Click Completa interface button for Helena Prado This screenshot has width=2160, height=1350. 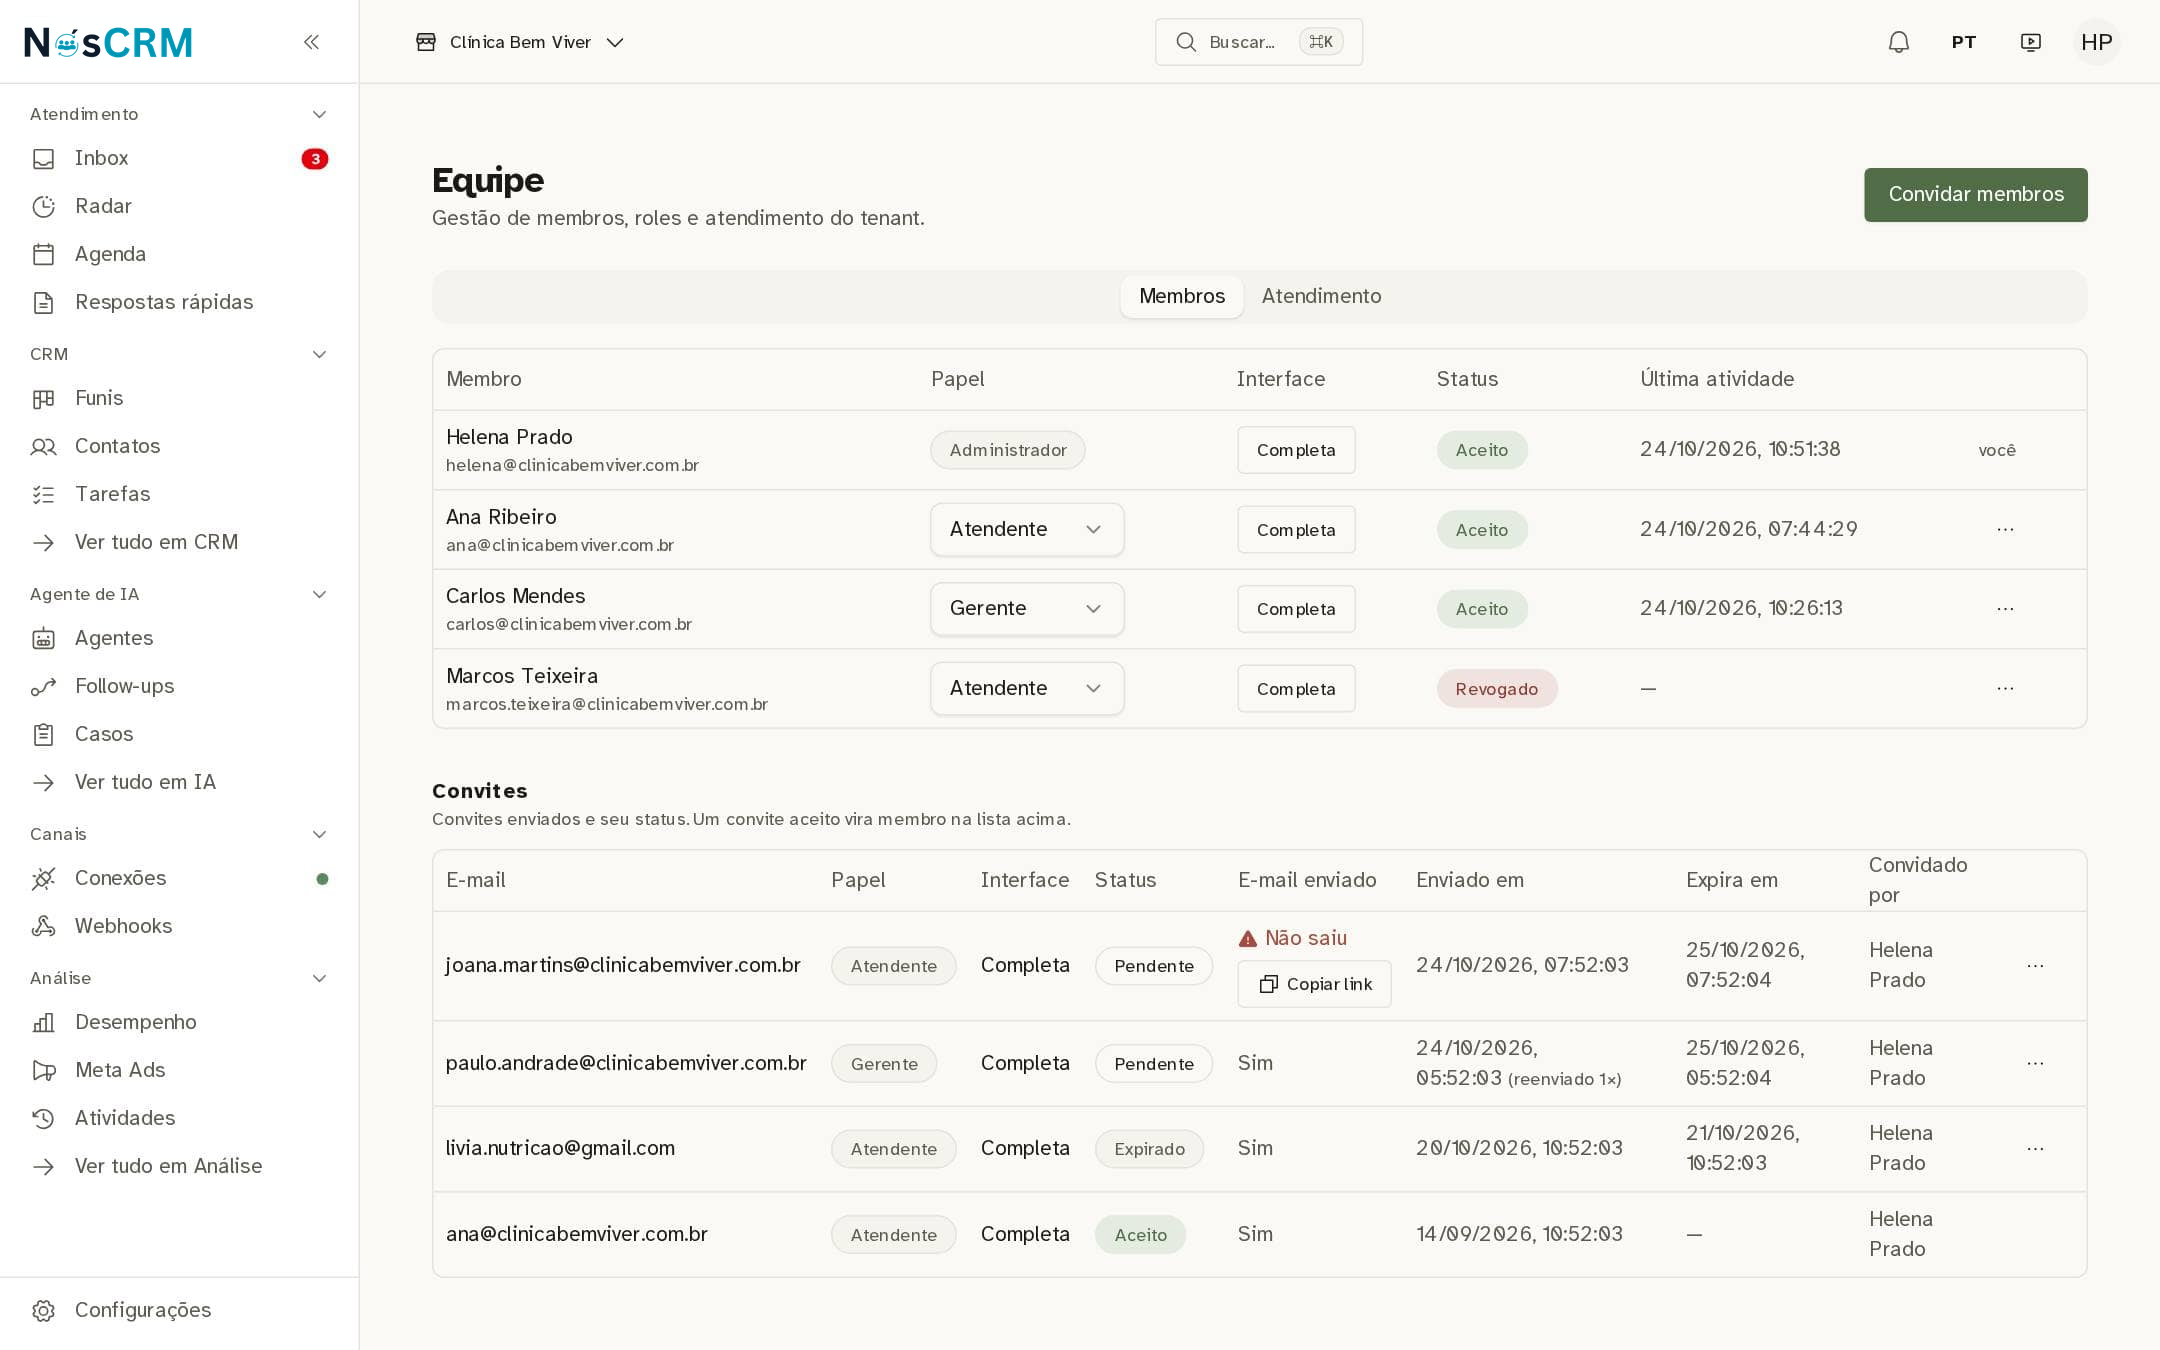tap(1296, 450)
